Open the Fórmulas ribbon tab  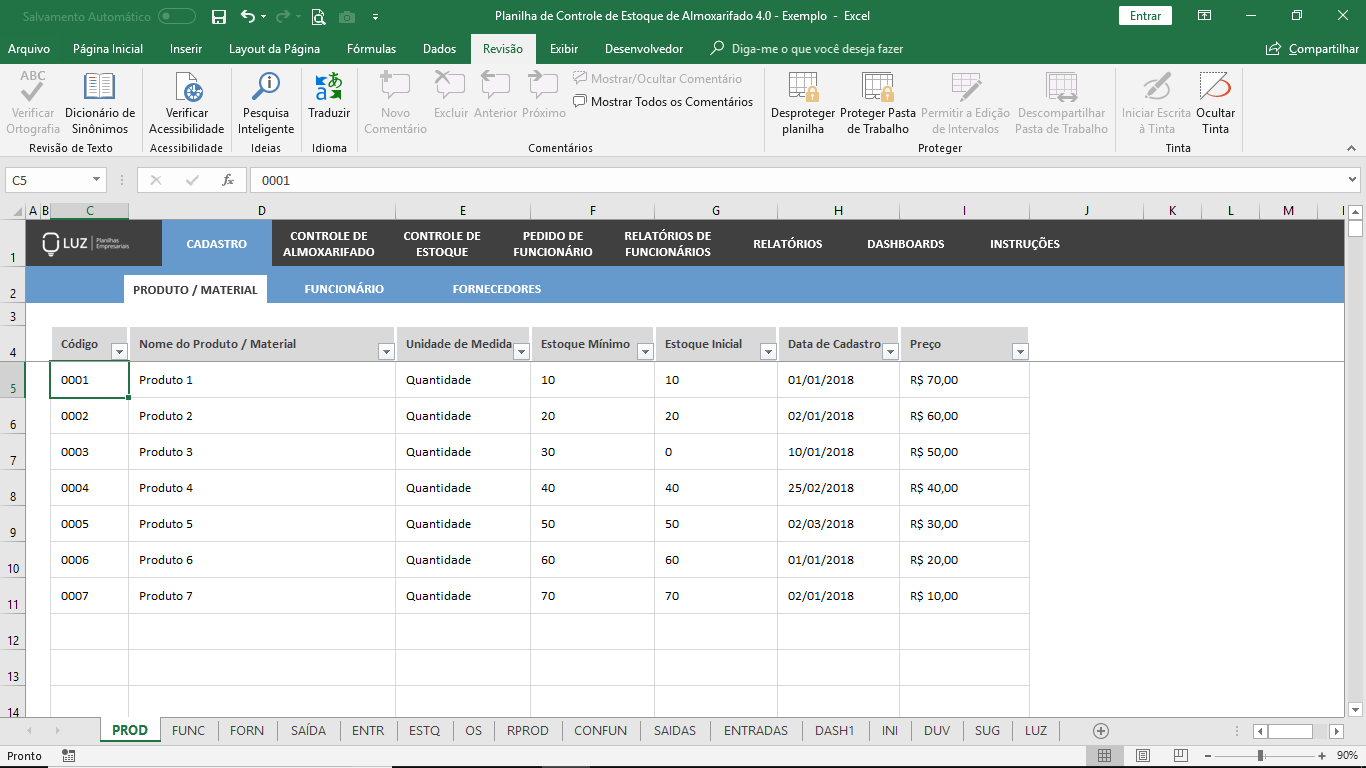(x=371, y=49)
